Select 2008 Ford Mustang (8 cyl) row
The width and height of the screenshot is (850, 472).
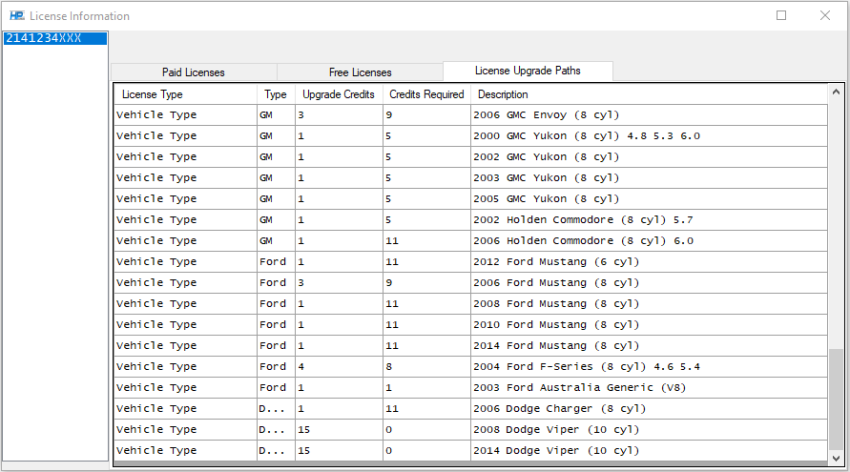[x=471, y=303]
